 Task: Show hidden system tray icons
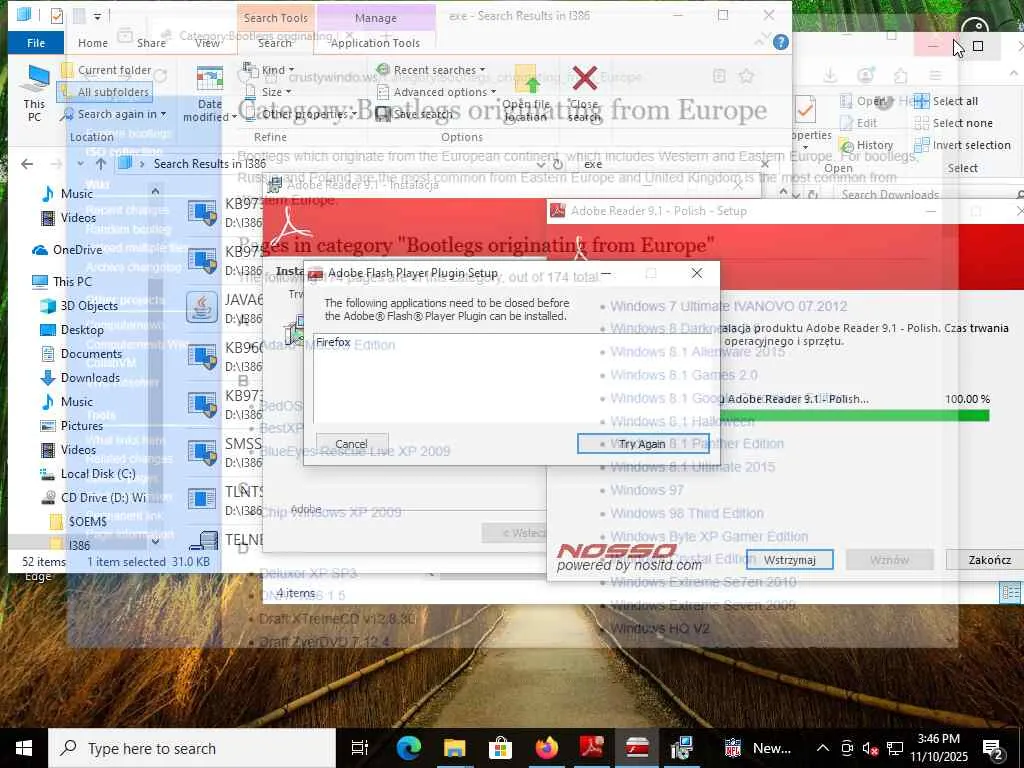pyautogui.click(x=823, y=748)
